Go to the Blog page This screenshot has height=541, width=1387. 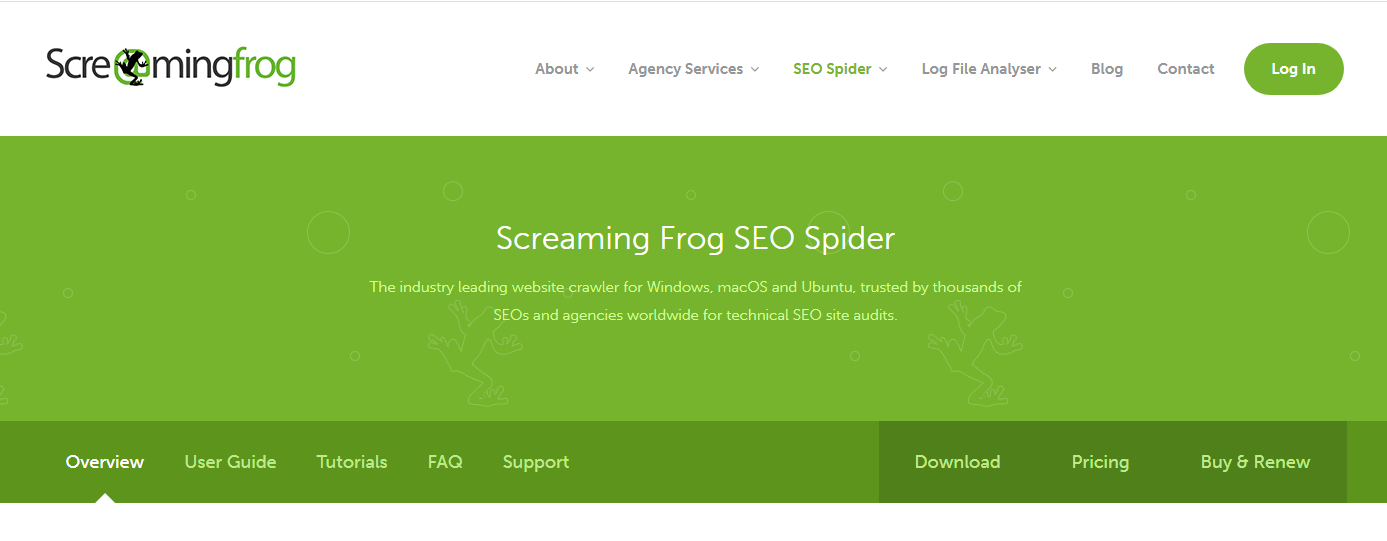coord(1107,69)
